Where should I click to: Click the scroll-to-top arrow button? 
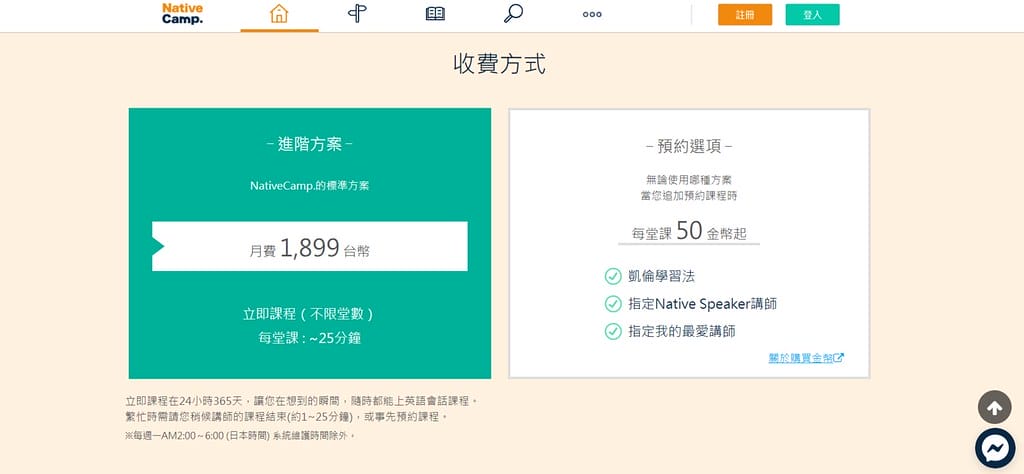(x=994, y=407)
